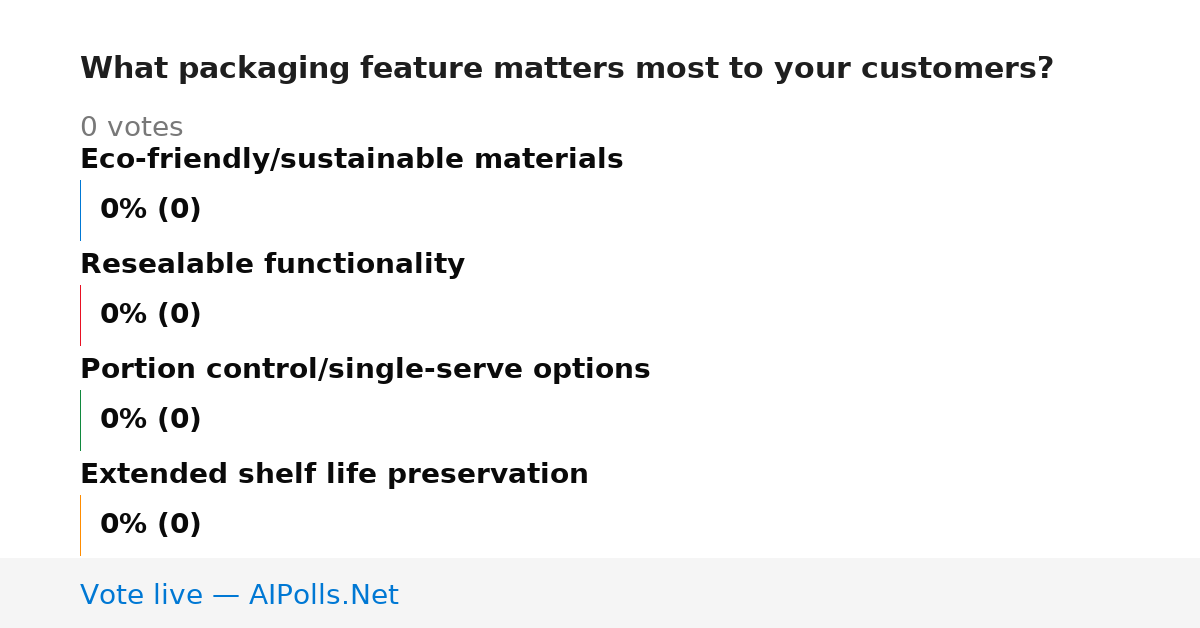This screenshot has width=1200, height=628.
Task: Select the Eco-friendly/sustainable materials option
Action: [x=351, y=160]
